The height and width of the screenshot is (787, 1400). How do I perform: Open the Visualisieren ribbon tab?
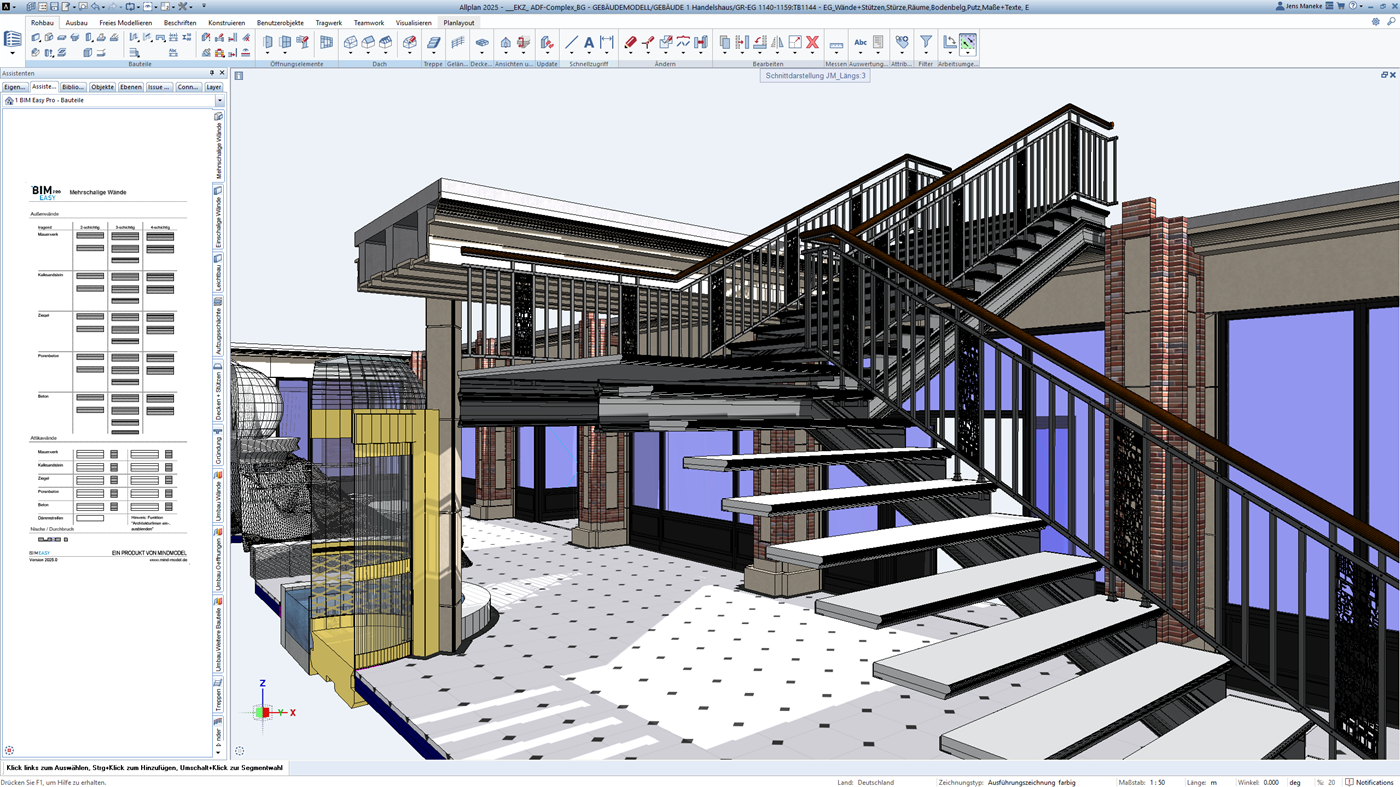[414, 22]
